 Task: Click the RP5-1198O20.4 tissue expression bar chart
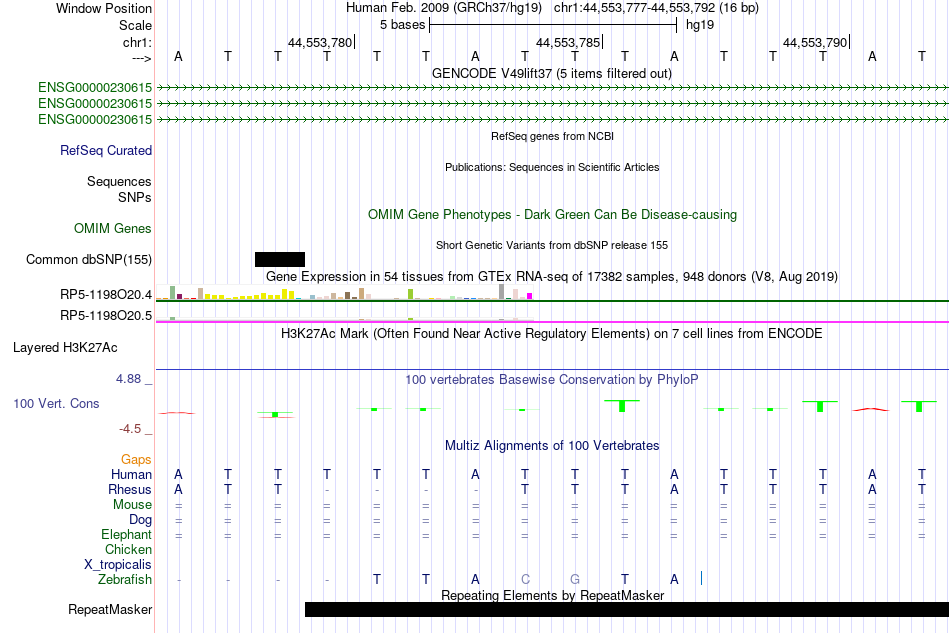coord(344,293)
